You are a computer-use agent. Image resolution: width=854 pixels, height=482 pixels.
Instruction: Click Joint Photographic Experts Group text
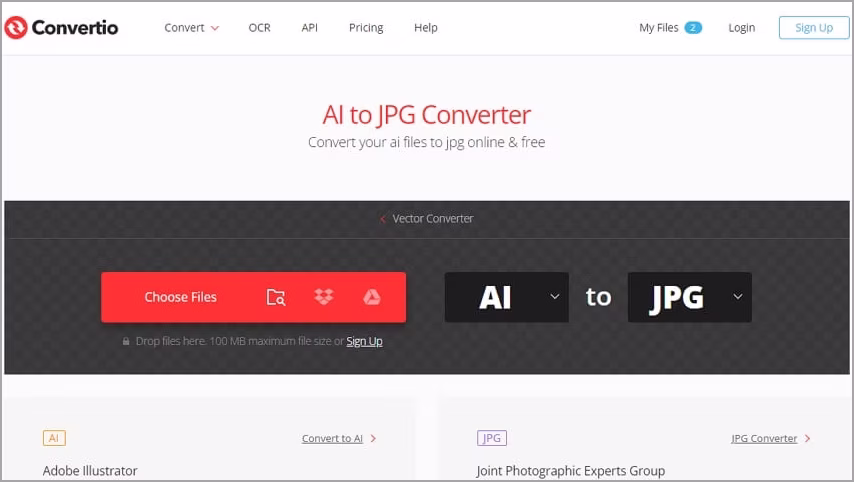point(571,471)
